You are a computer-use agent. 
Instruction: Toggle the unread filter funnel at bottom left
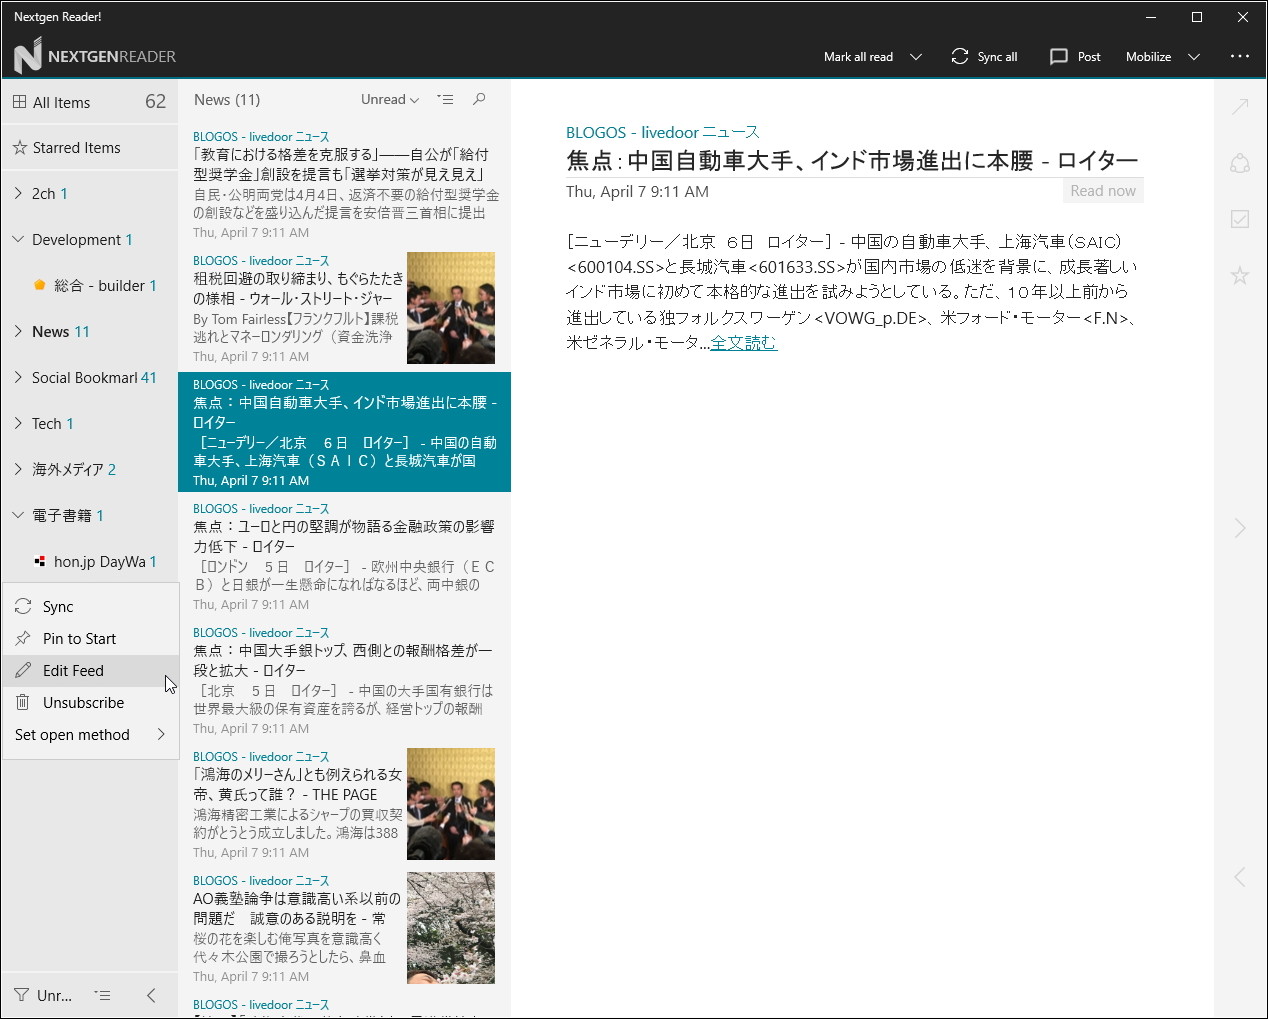(x=22, y=995)
